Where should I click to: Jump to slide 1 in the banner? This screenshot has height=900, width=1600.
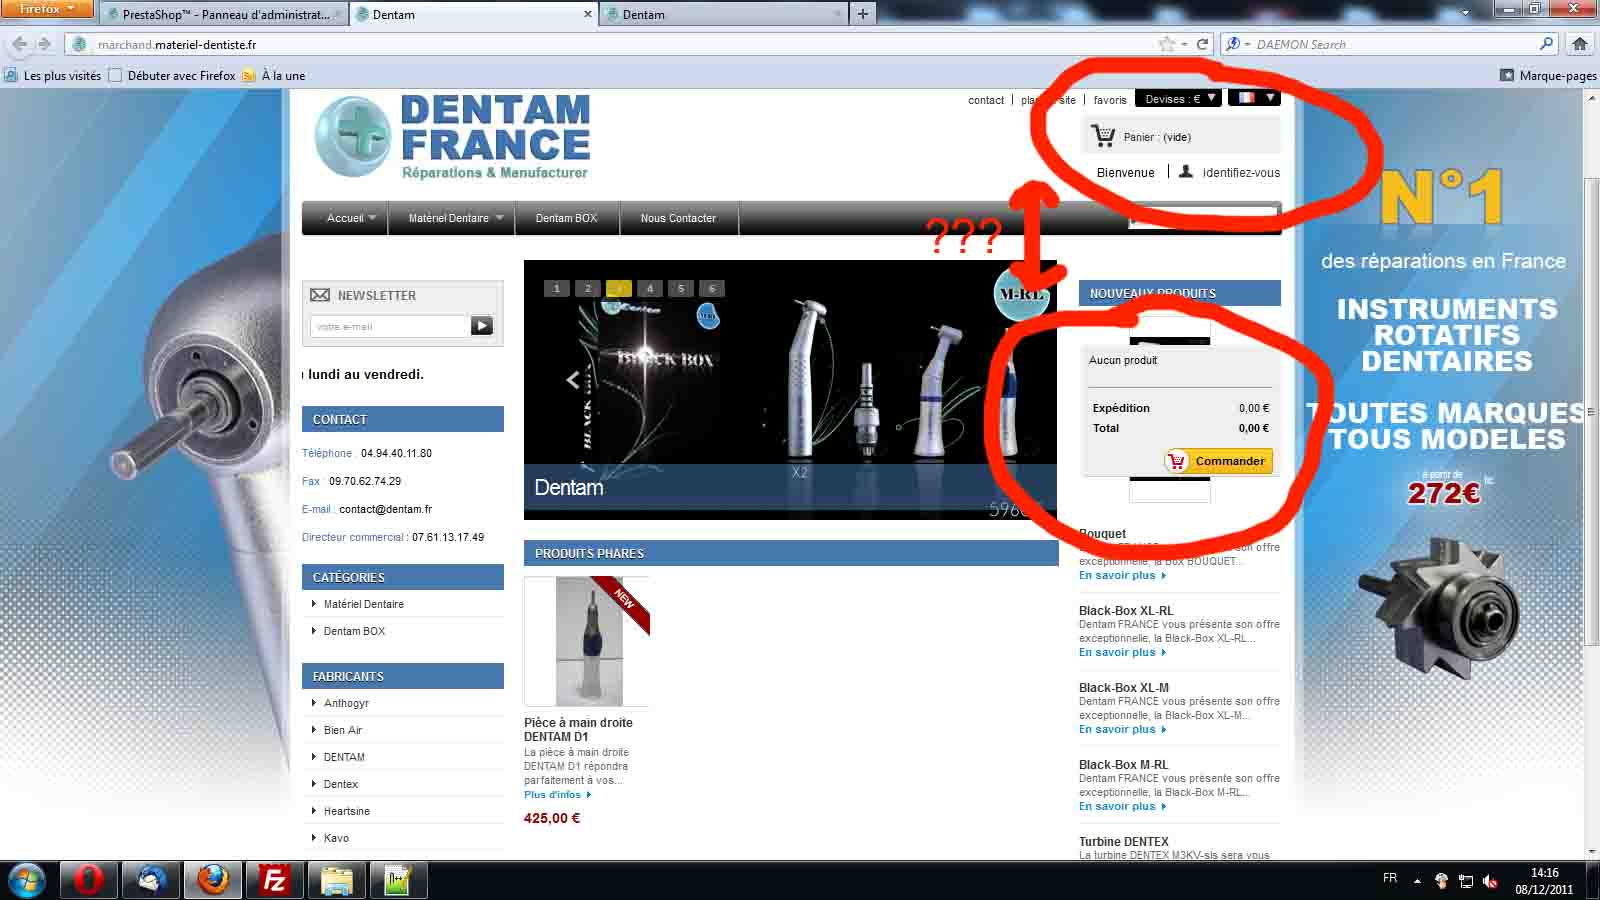pos(557,288)
